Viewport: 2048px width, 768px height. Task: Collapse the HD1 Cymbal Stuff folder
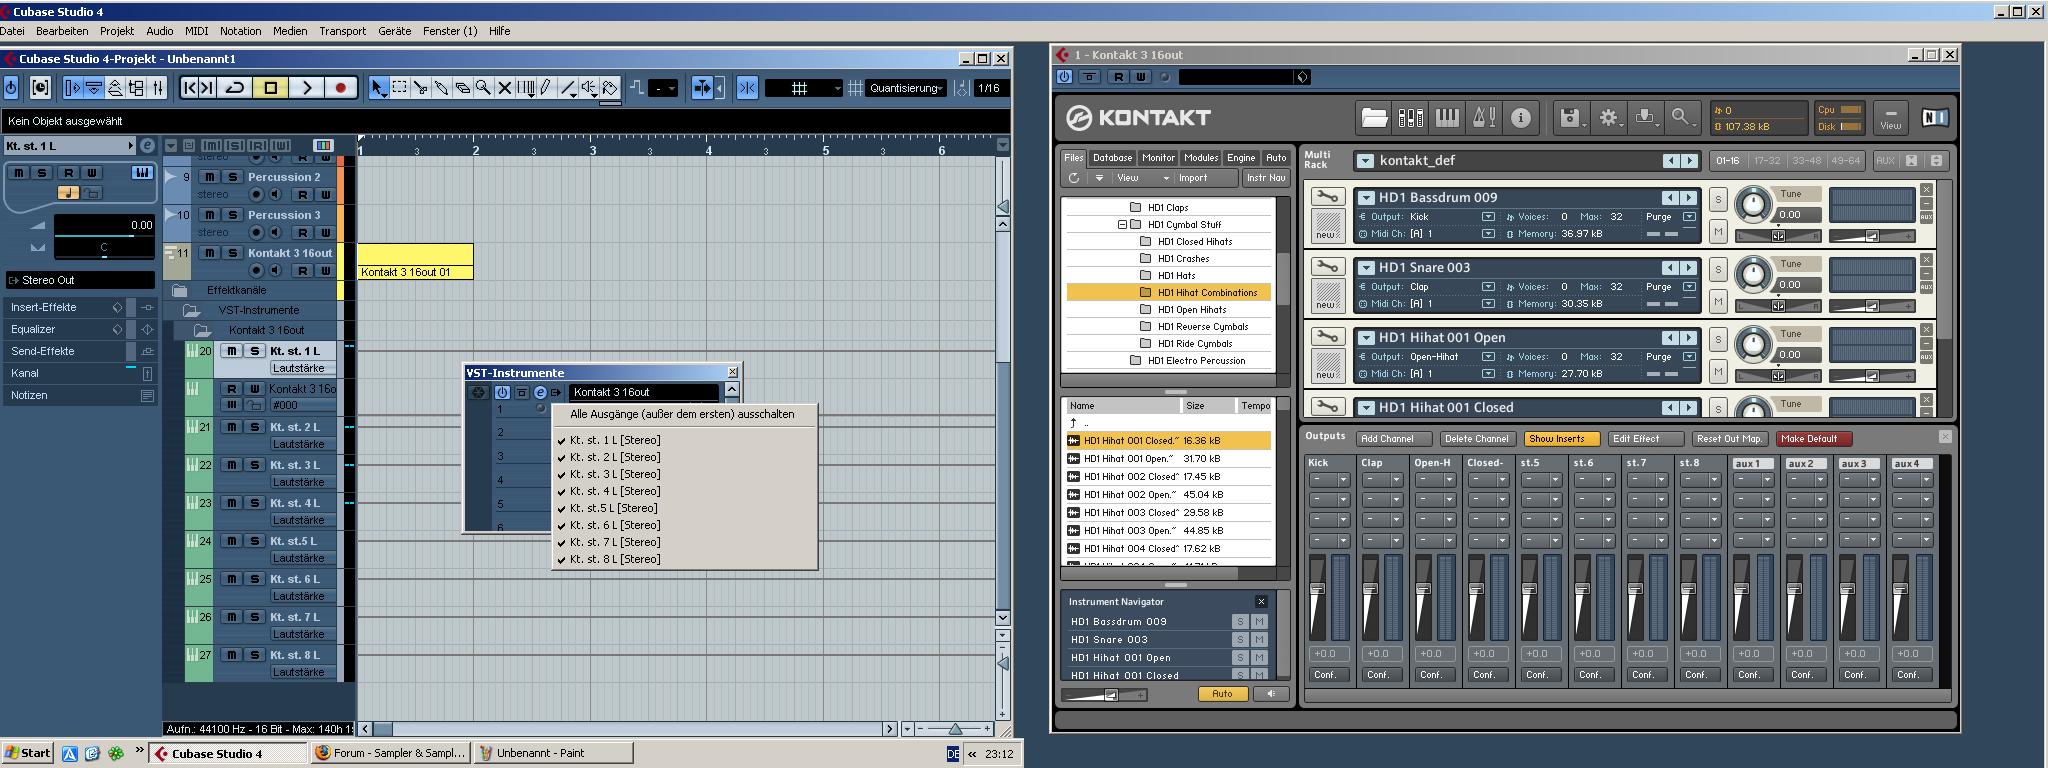tap(1122, 225)
